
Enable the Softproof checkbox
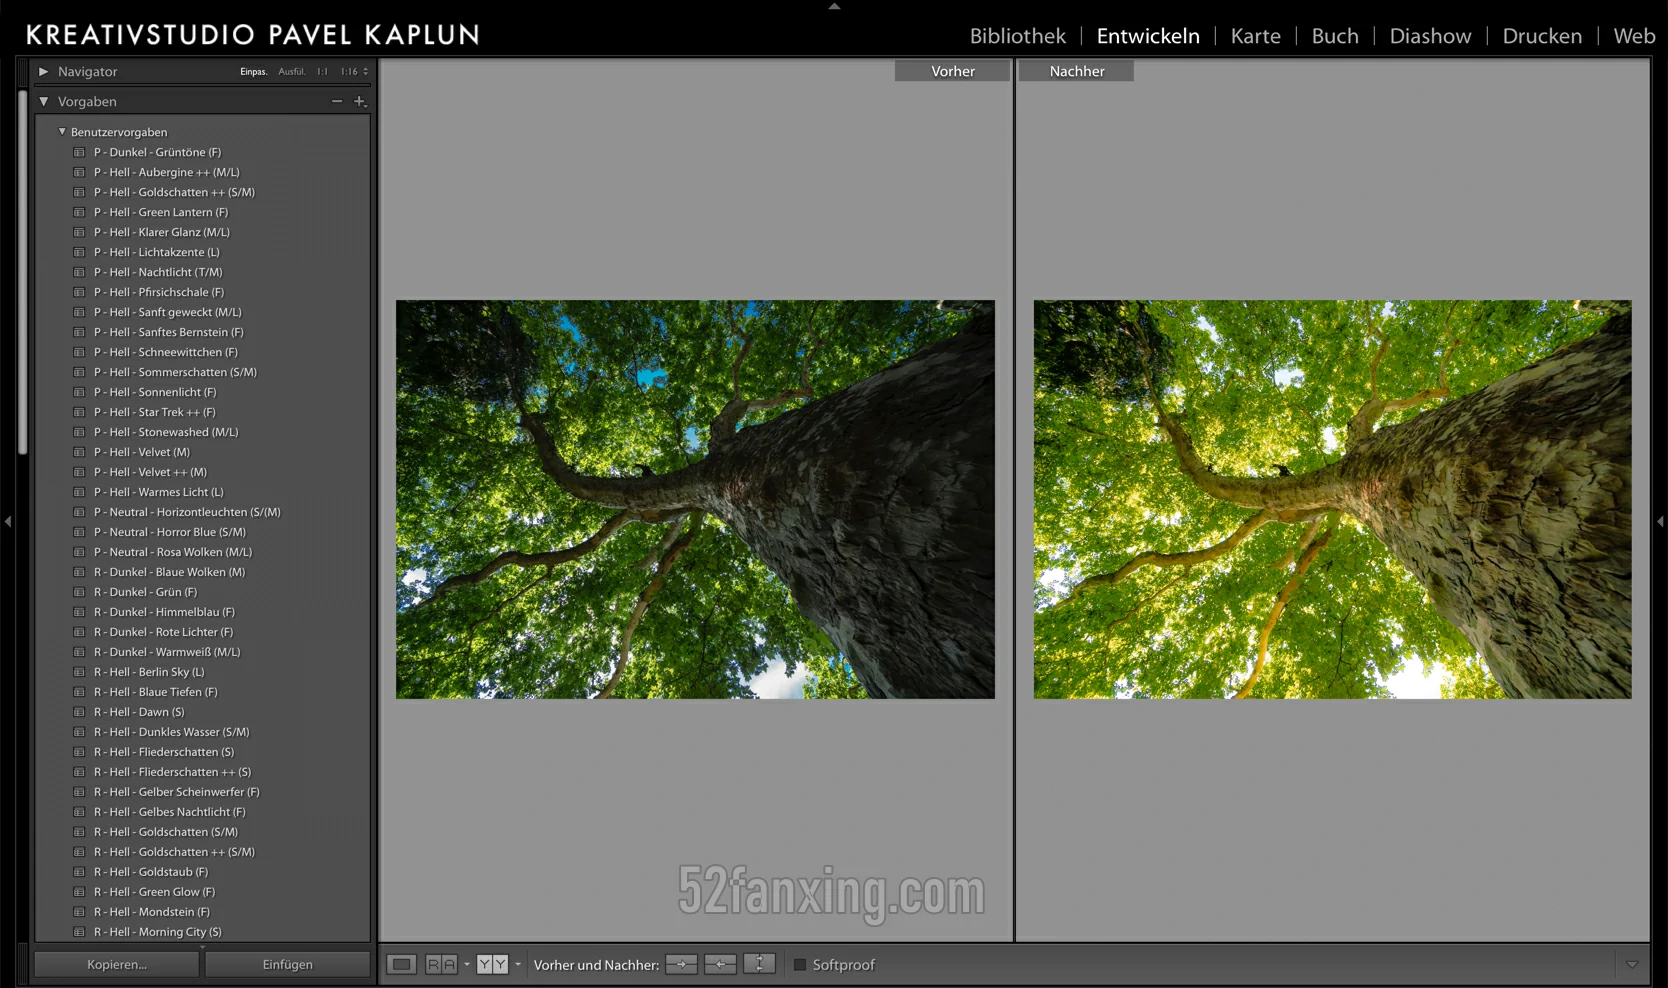(800, 965)
